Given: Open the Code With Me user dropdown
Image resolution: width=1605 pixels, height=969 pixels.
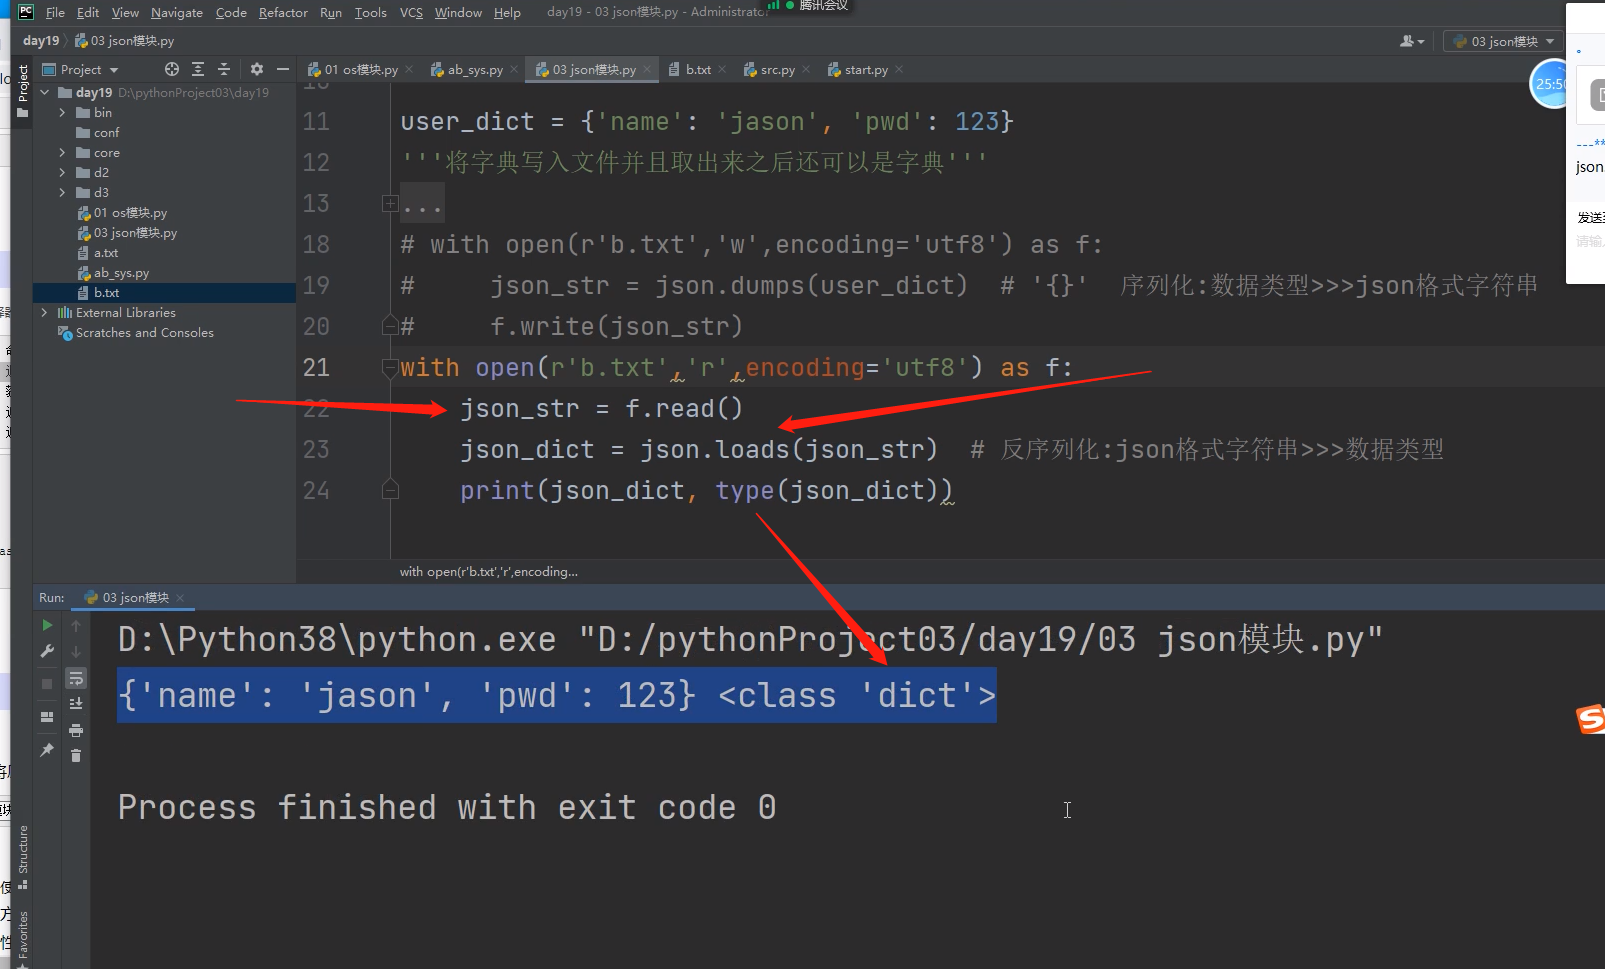Looking at the screenshot, I should pyautogui.click(x=1412, y=41).
